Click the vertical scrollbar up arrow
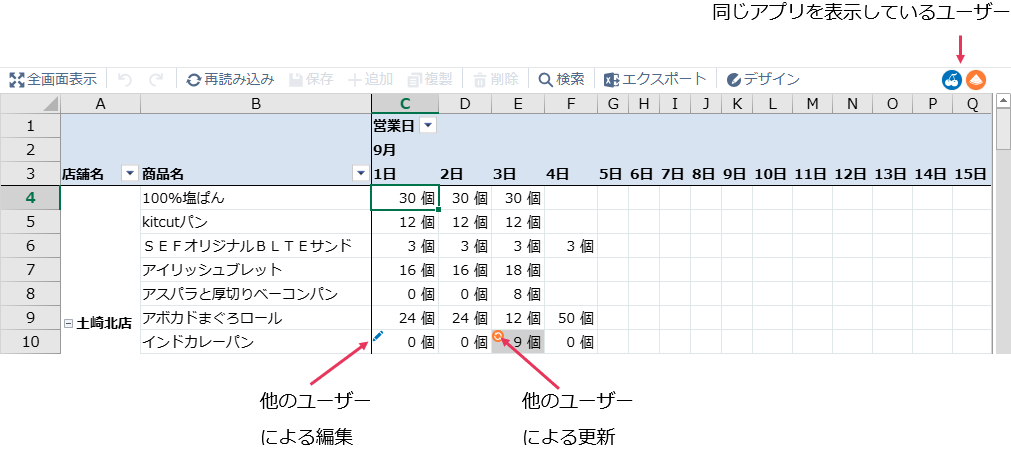Viewport: 1011px width, 450px height. pos(1003,104)
